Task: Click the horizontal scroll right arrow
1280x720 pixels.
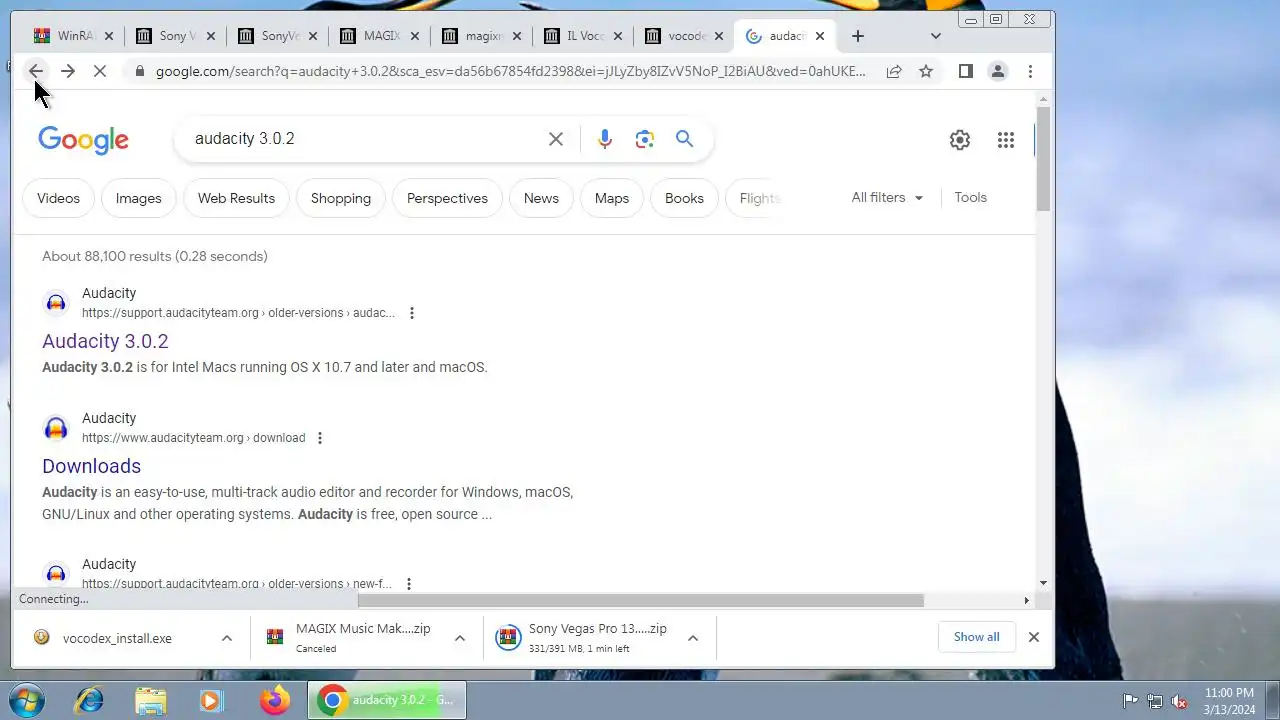Action: pos(1026,600)
